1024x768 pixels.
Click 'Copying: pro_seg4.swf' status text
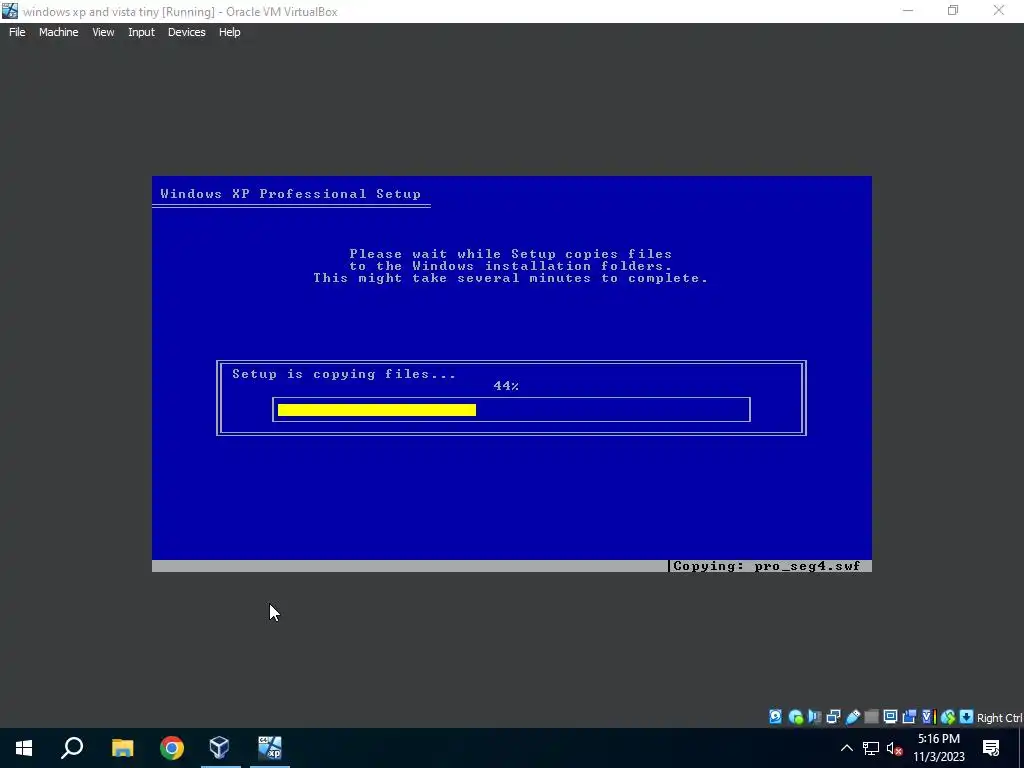coord(767,566)
